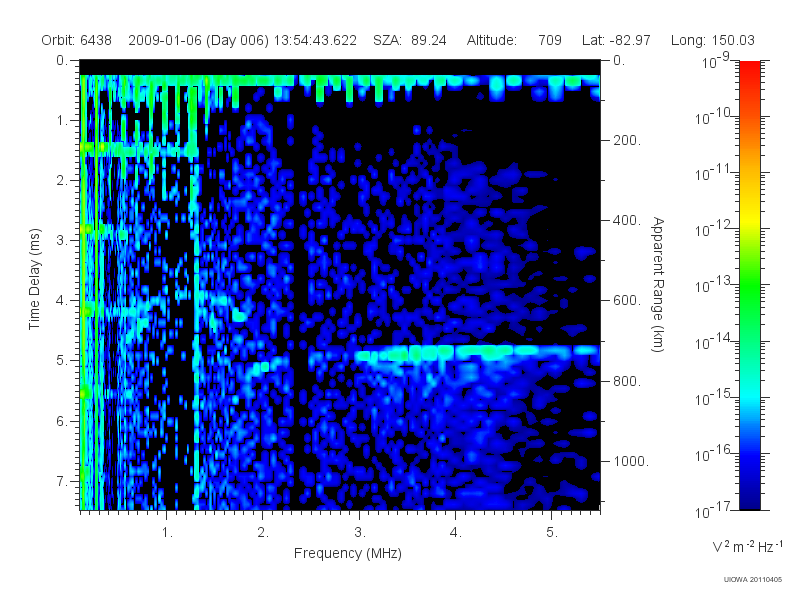Click the '200.' apparent range tick label
Image resolution: width=800 pixels, height=600 pixels.
pyautogui.click(x=627, y=140)
